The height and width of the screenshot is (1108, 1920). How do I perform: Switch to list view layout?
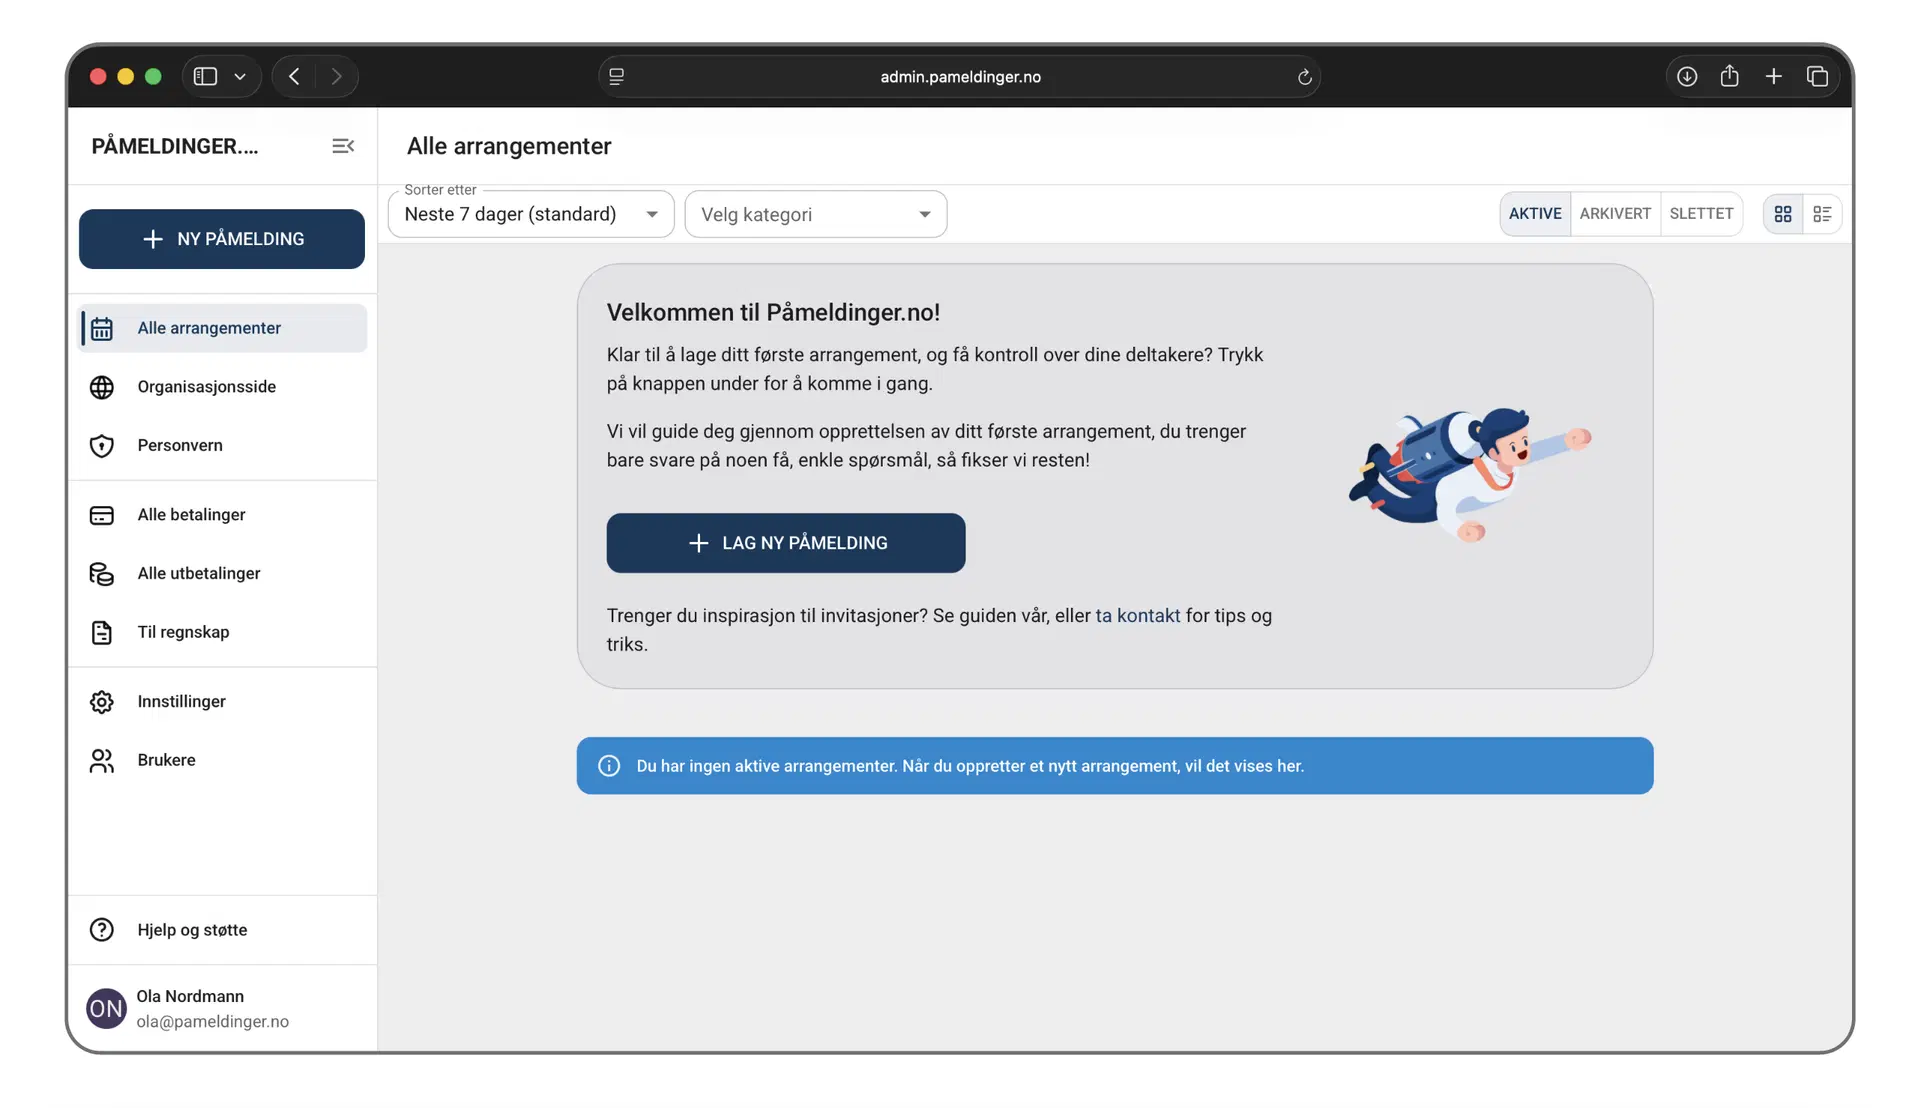1822,214
